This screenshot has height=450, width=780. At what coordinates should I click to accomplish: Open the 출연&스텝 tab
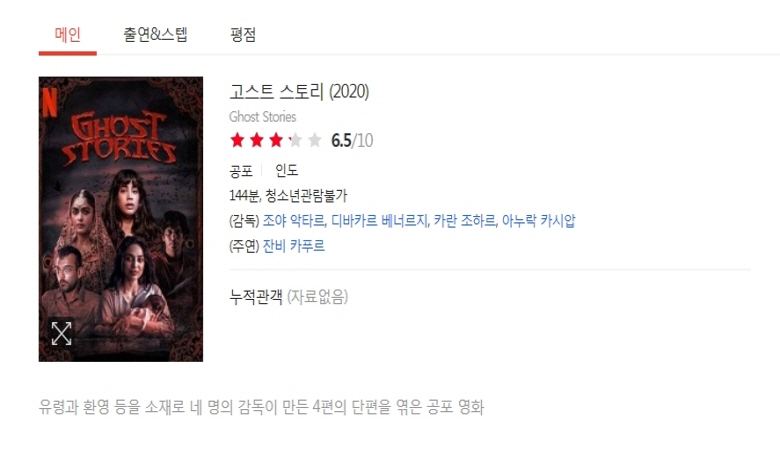155,35
